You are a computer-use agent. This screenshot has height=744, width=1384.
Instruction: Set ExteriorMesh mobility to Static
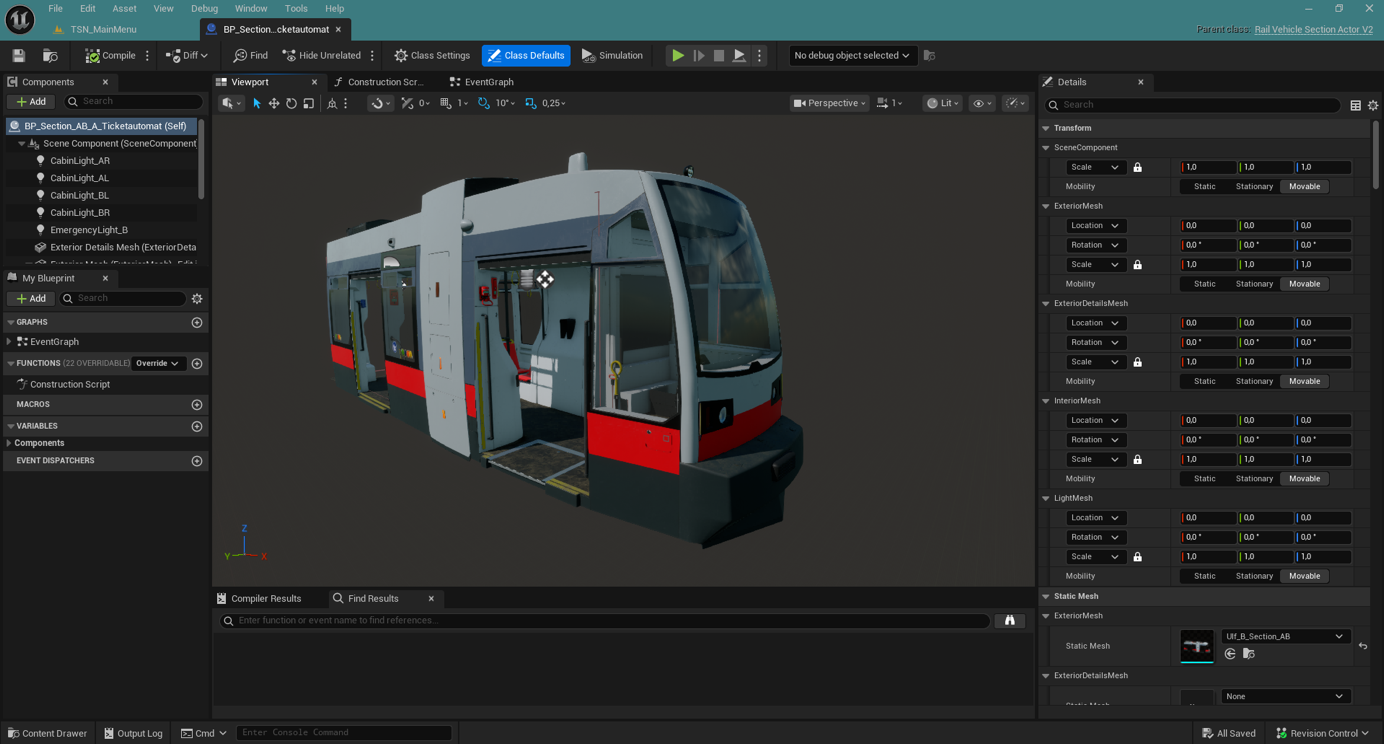tap(1204, 284)
